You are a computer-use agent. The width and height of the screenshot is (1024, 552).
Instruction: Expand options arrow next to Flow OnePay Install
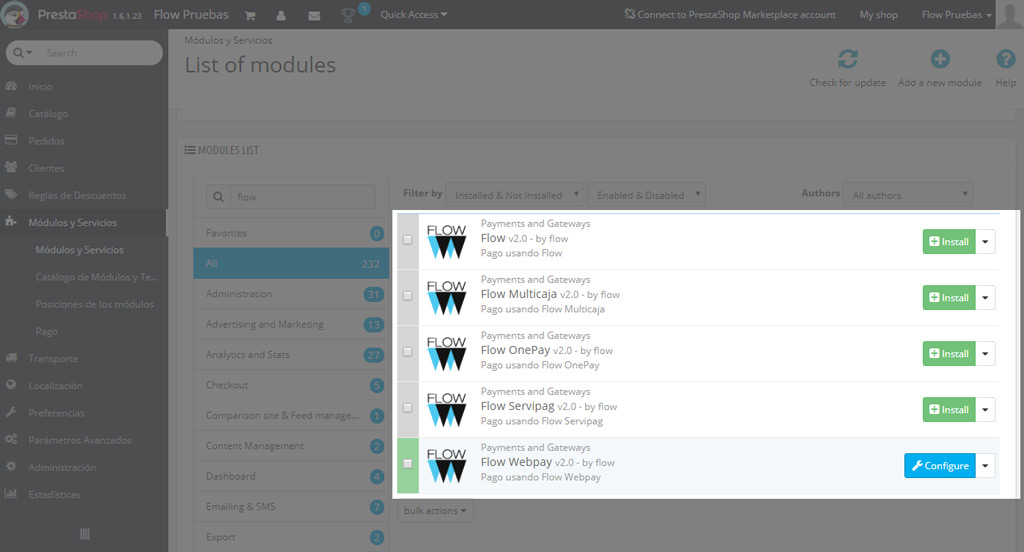[x=985, y=353]
